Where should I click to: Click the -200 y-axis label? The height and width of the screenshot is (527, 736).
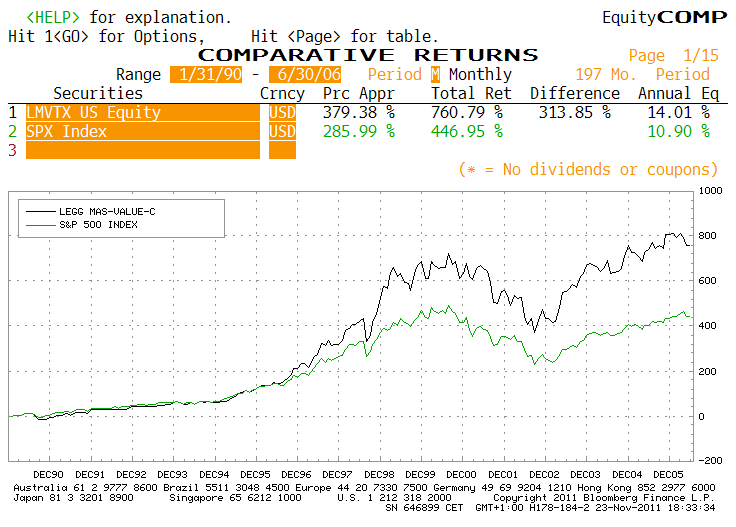point(711,461)
